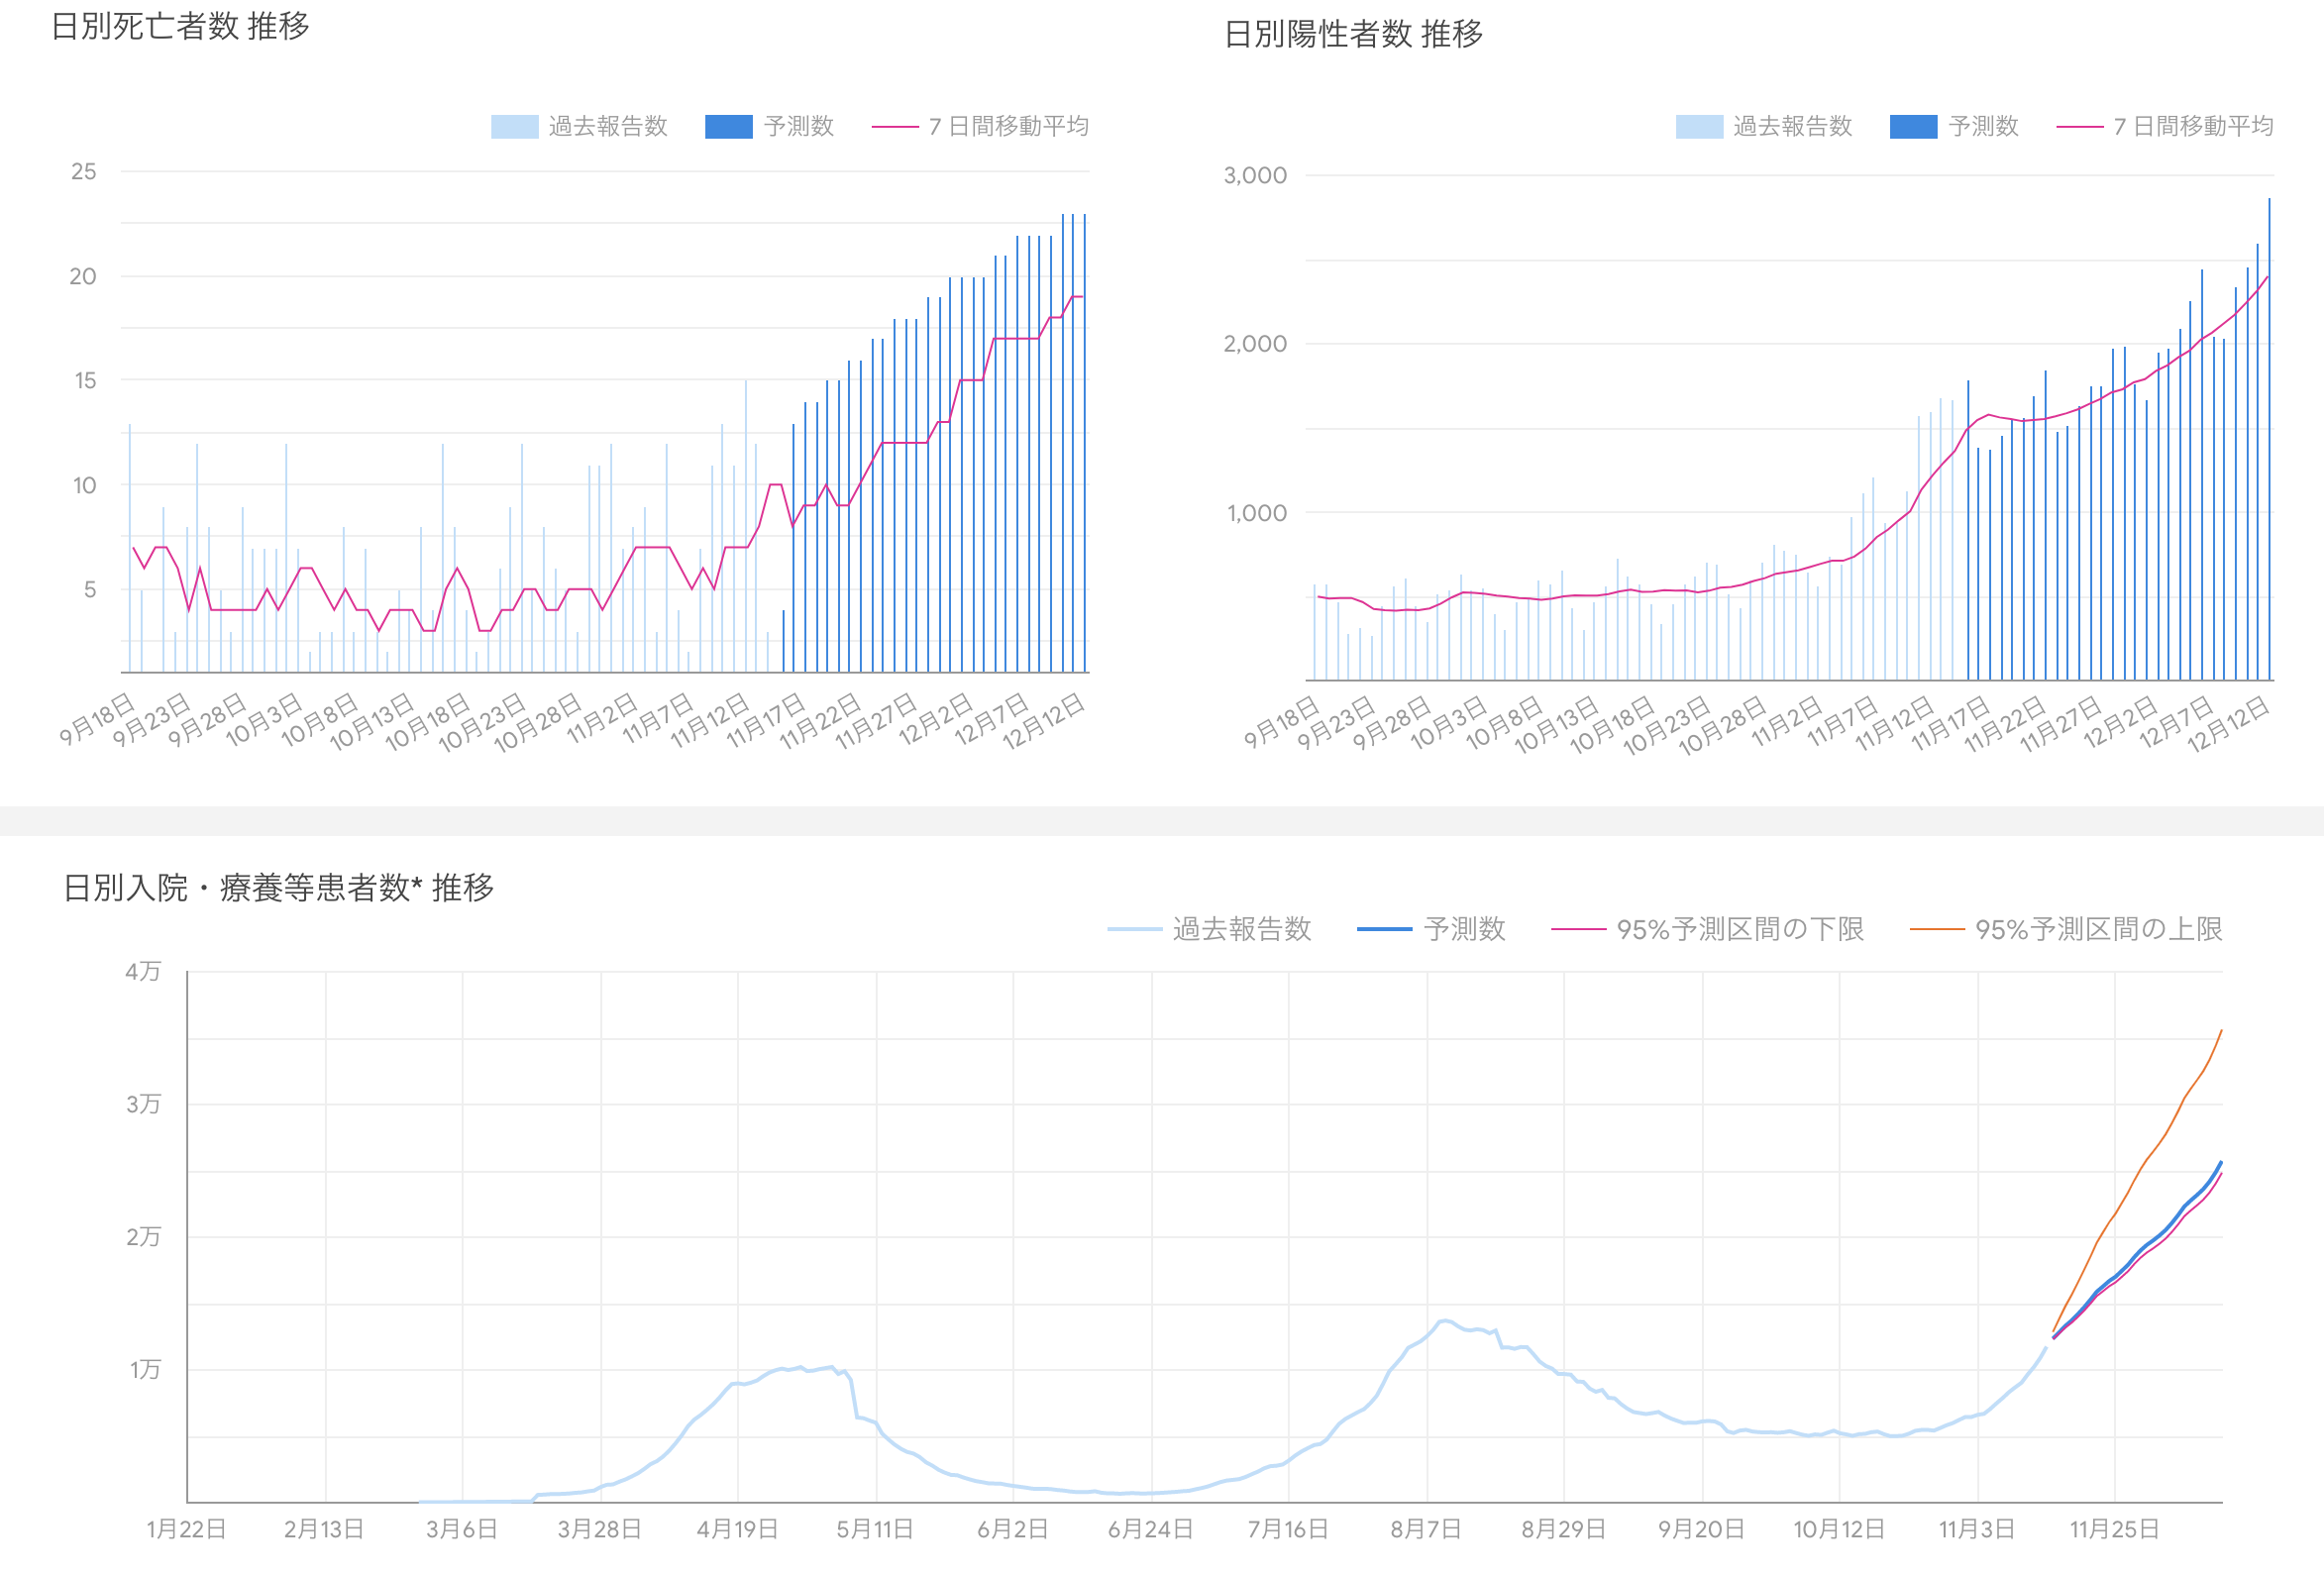This screenshot has width=2324, height=1577.
Task: Click the last forecast bar in positives chart
Action: click(2269, 439)
